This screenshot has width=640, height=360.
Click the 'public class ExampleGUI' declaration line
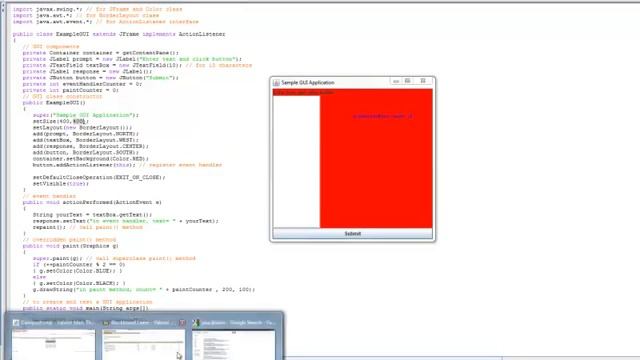pos(119,34)
